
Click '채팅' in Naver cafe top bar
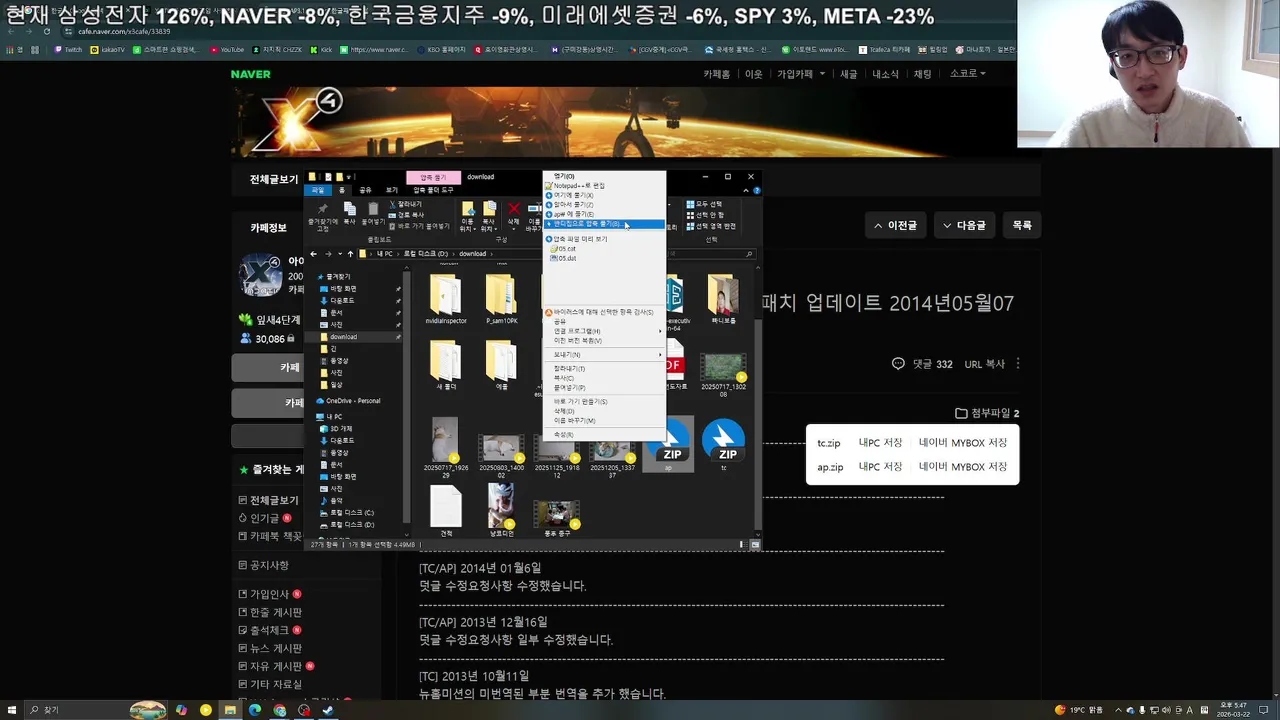pyautogui.click(x=922, y=74)
